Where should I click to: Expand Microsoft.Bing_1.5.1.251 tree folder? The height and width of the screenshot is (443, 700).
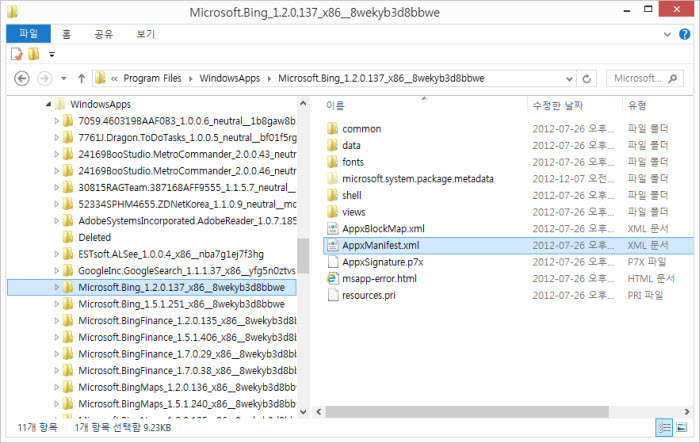[56, 304]
